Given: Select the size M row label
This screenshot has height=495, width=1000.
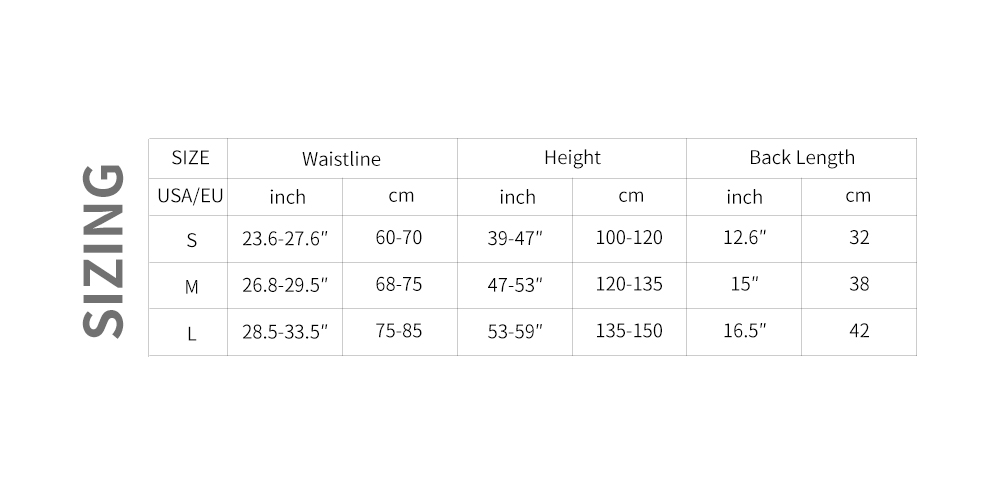Looking at the screenshot, I should (x=191, y=287).
